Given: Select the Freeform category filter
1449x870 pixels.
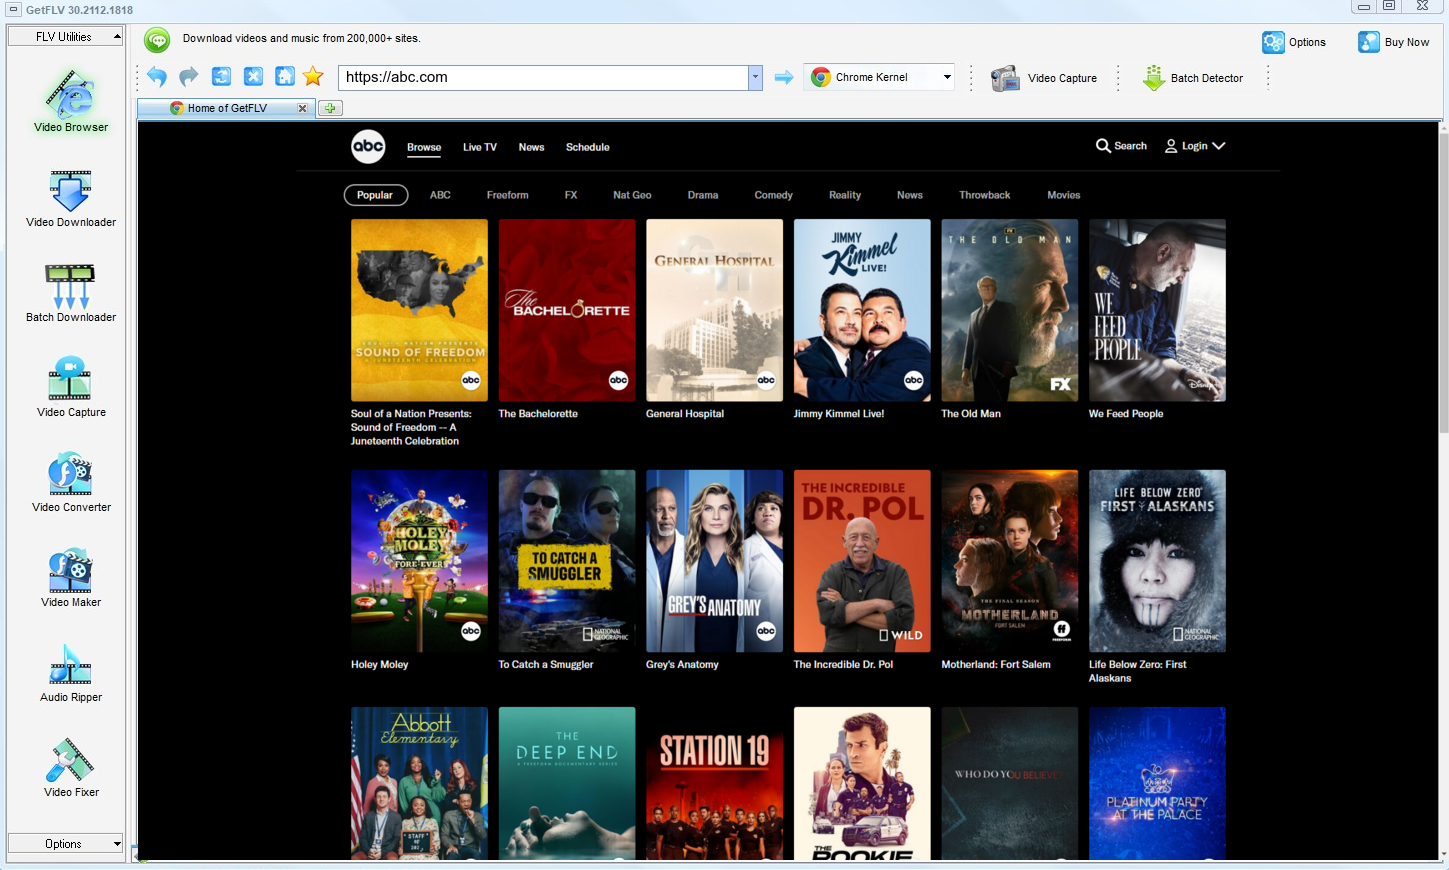Looking at the screenshot, I should coord(508,195).
